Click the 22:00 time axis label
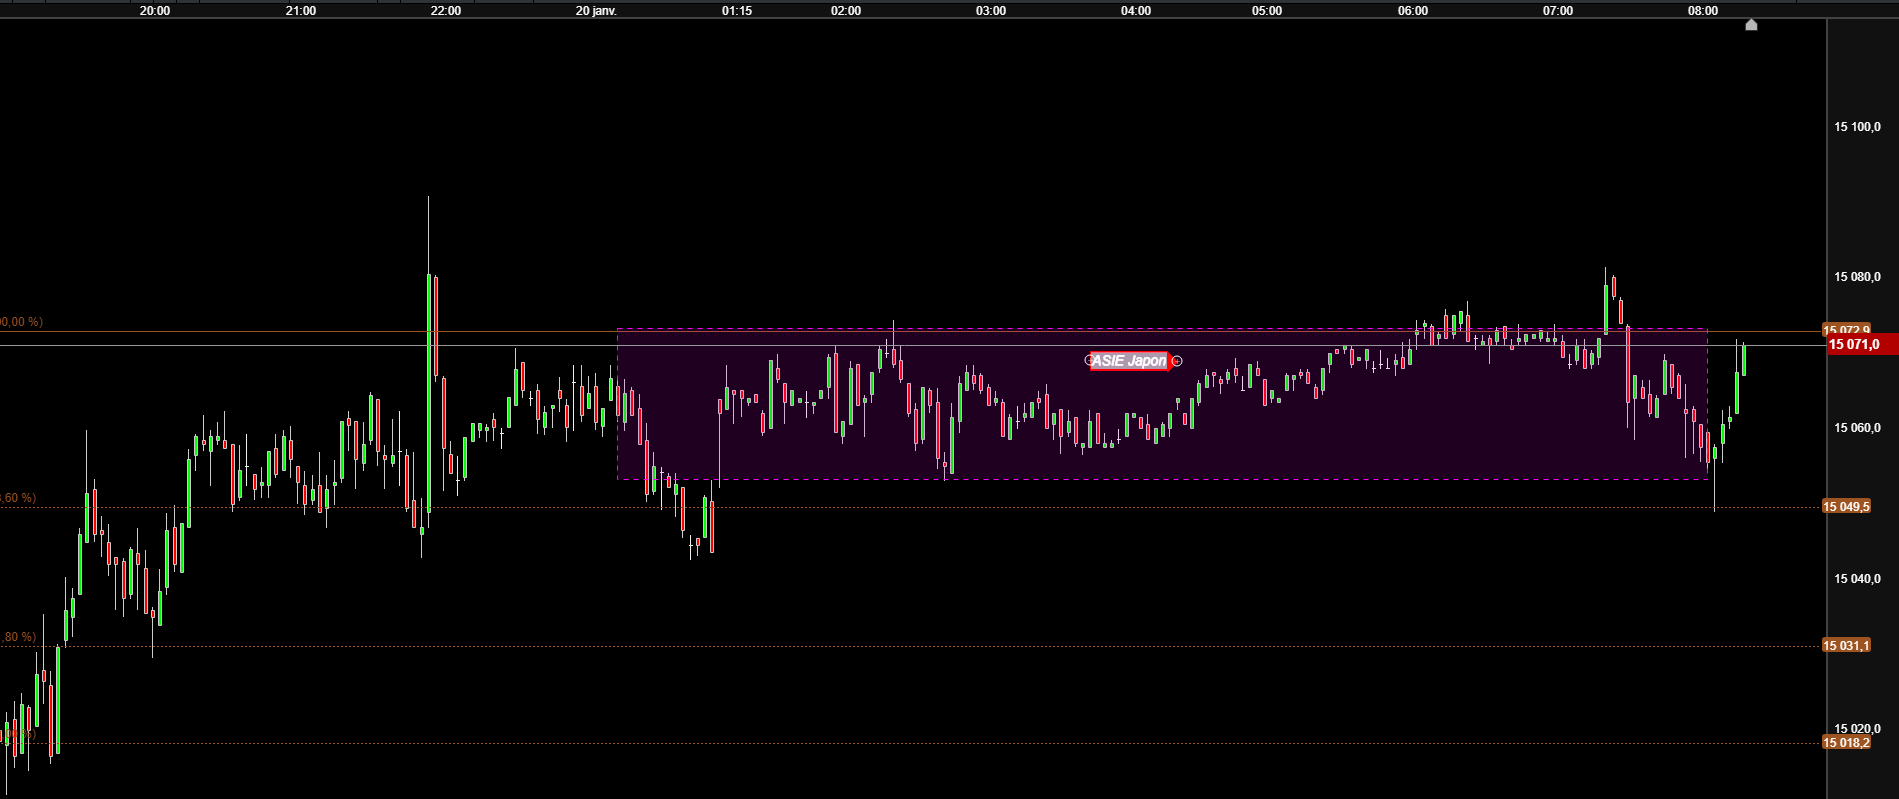 click(446, 11)
